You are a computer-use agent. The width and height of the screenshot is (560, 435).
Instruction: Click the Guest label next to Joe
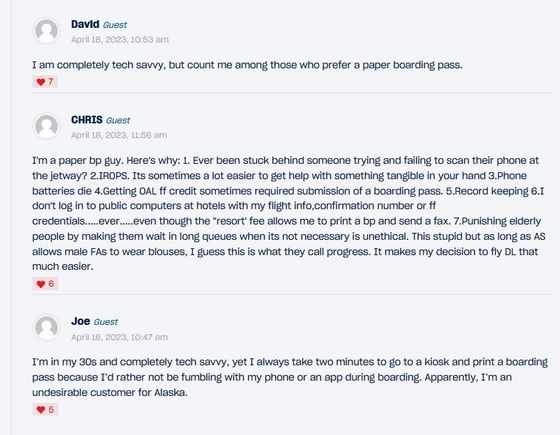(106, 322)
